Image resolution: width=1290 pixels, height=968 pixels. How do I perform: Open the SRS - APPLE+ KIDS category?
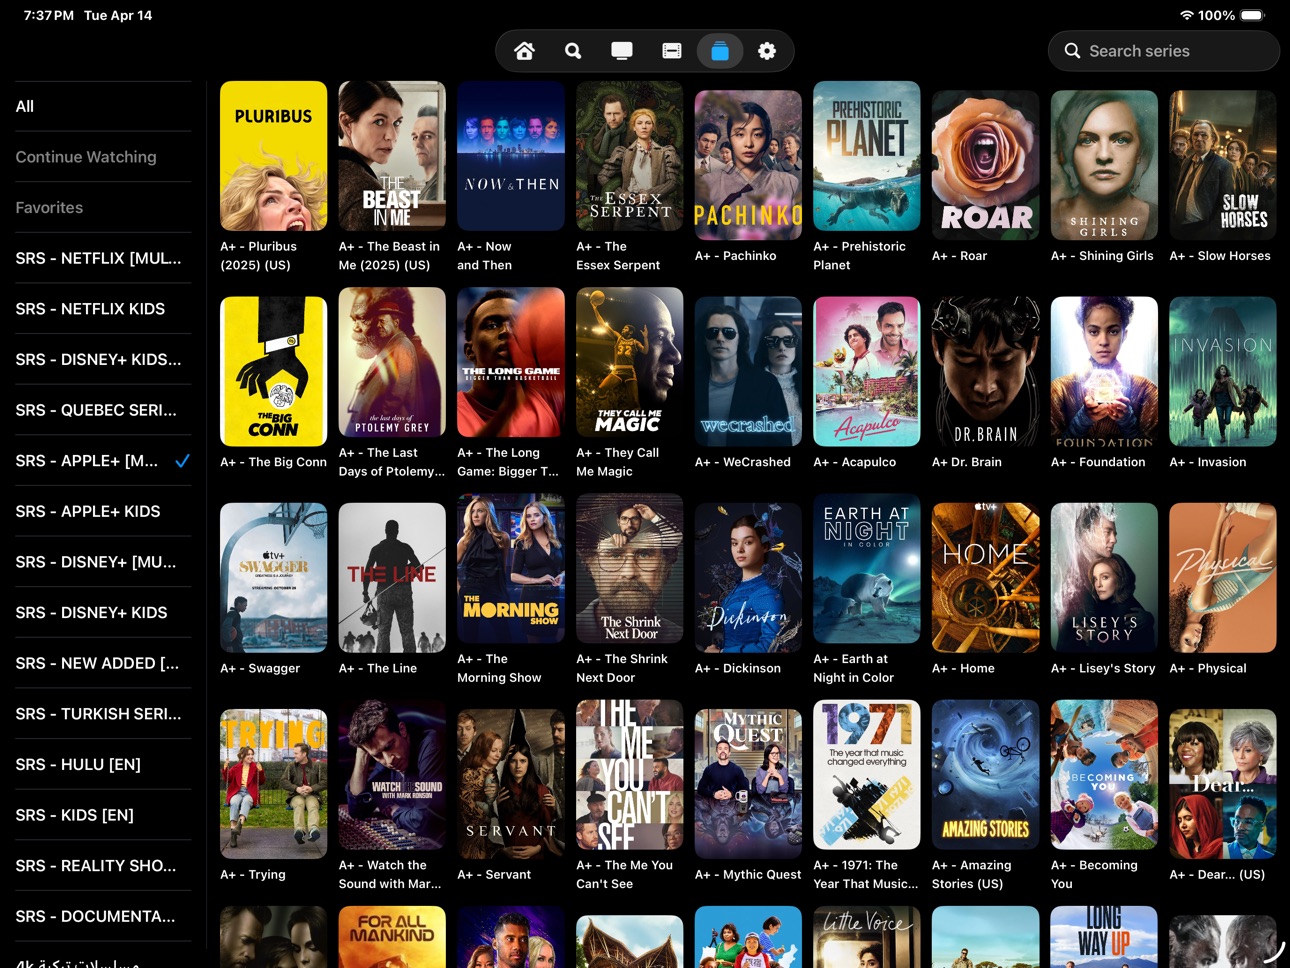click(103, 511)
